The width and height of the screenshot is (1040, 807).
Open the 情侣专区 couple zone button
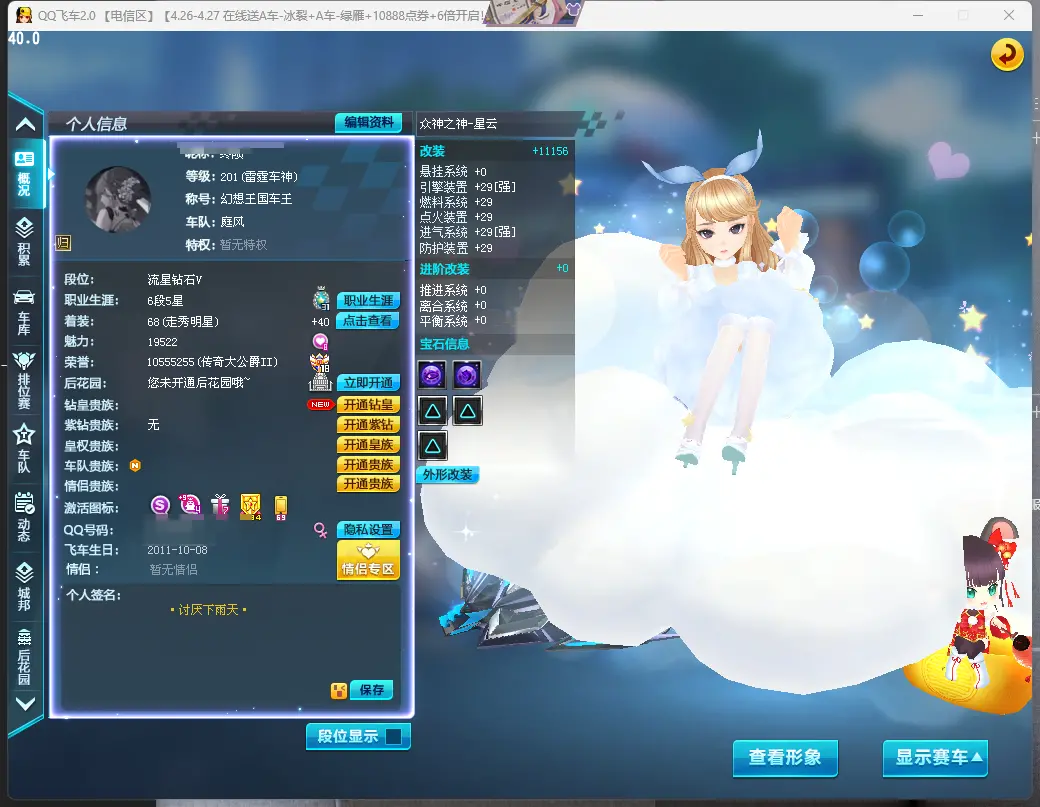point(368,560)
